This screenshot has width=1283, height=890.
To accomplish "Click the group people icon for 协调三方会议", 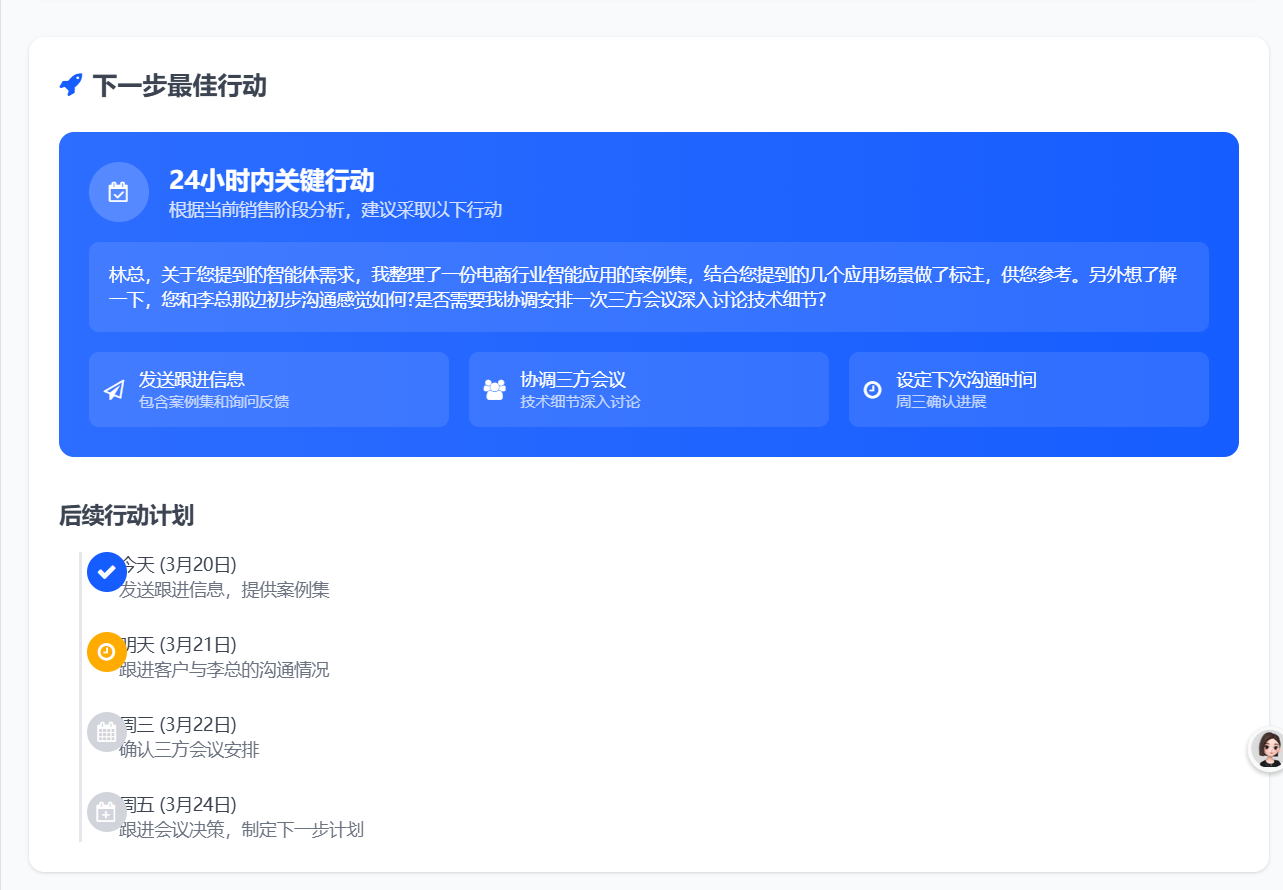I will pos(494,390).
